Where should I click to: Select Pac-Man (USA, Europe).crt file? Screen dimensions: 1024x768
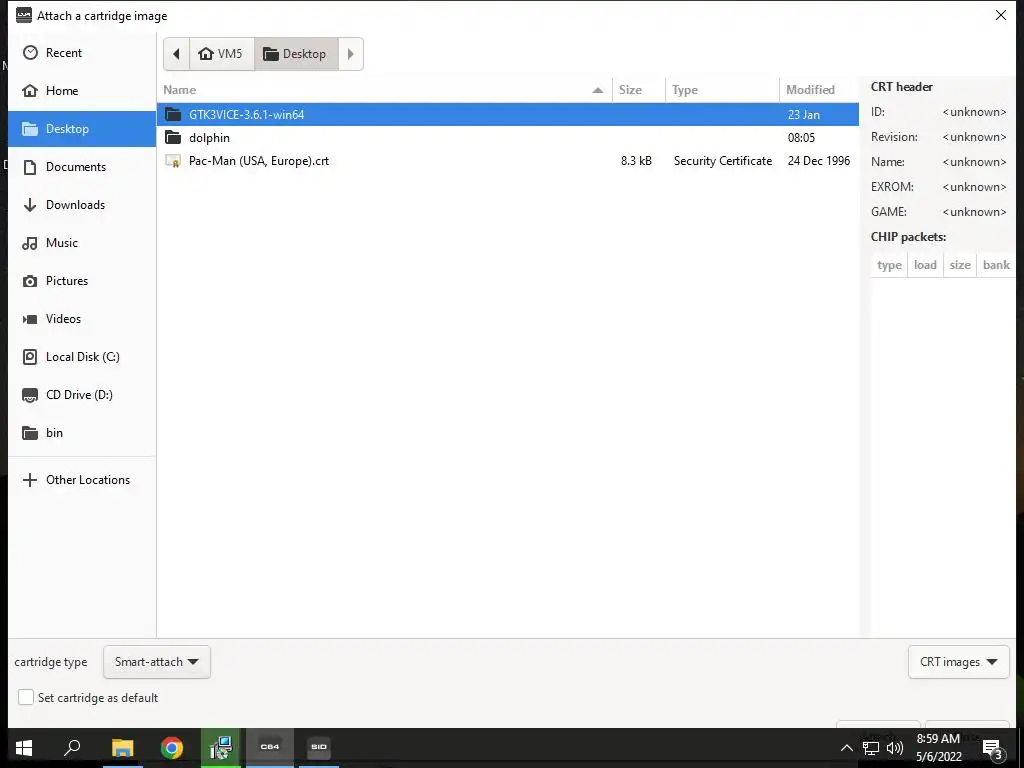click(x=507, y=161)
